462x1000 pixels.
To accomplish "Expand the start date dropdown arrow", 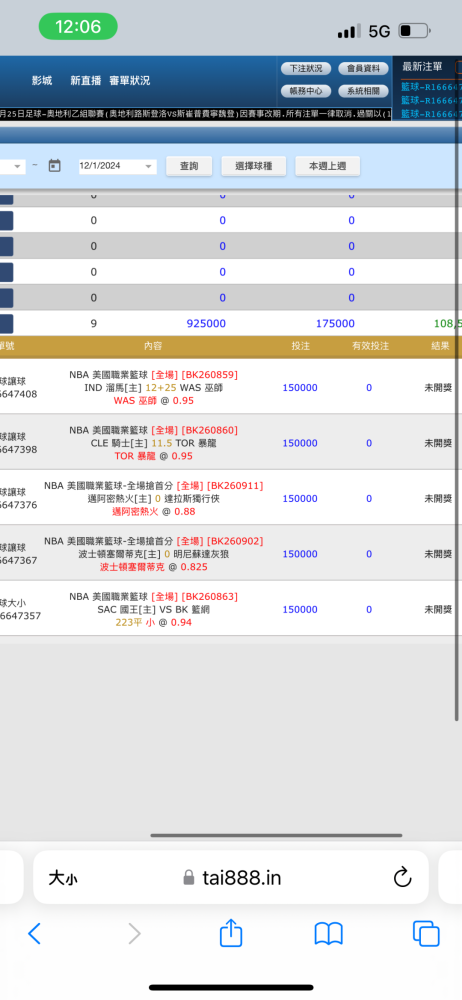I will (18, 166).
